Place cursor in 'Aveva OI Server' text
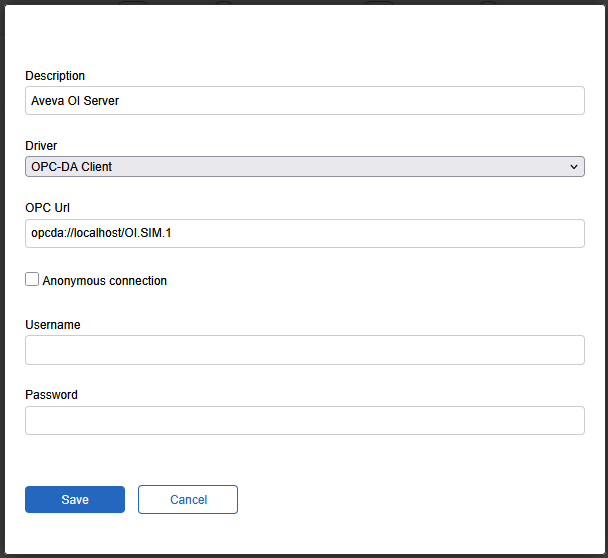This screenshot has width=608, height=558. pyautogui.click(x=75, y=101)
